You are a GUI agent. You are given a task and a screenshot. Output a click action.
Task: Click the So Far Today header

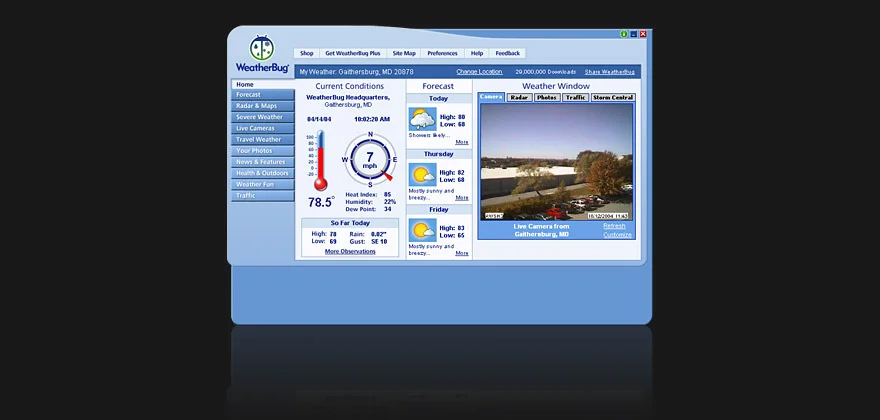(350, 223)
